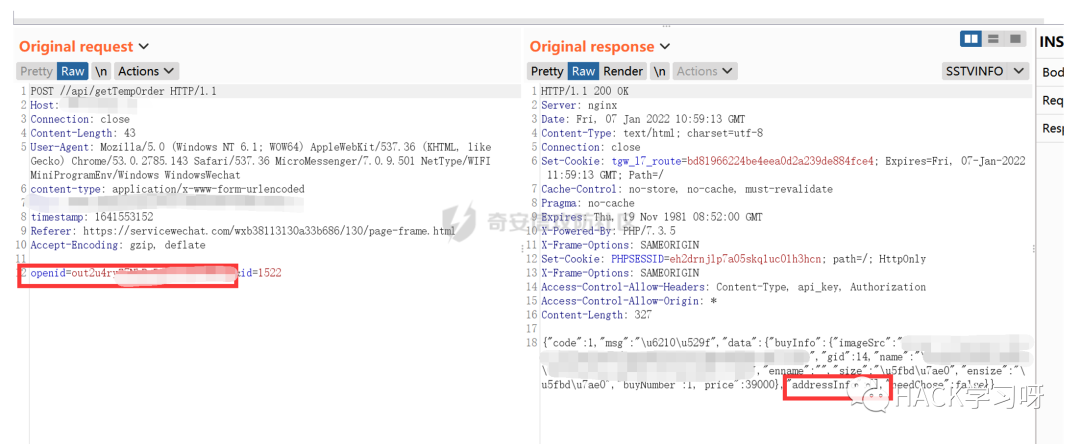The image size is (1080, 444).
Task: Open the greyed Actions dropdown in response pane
Action: (705, 71)
